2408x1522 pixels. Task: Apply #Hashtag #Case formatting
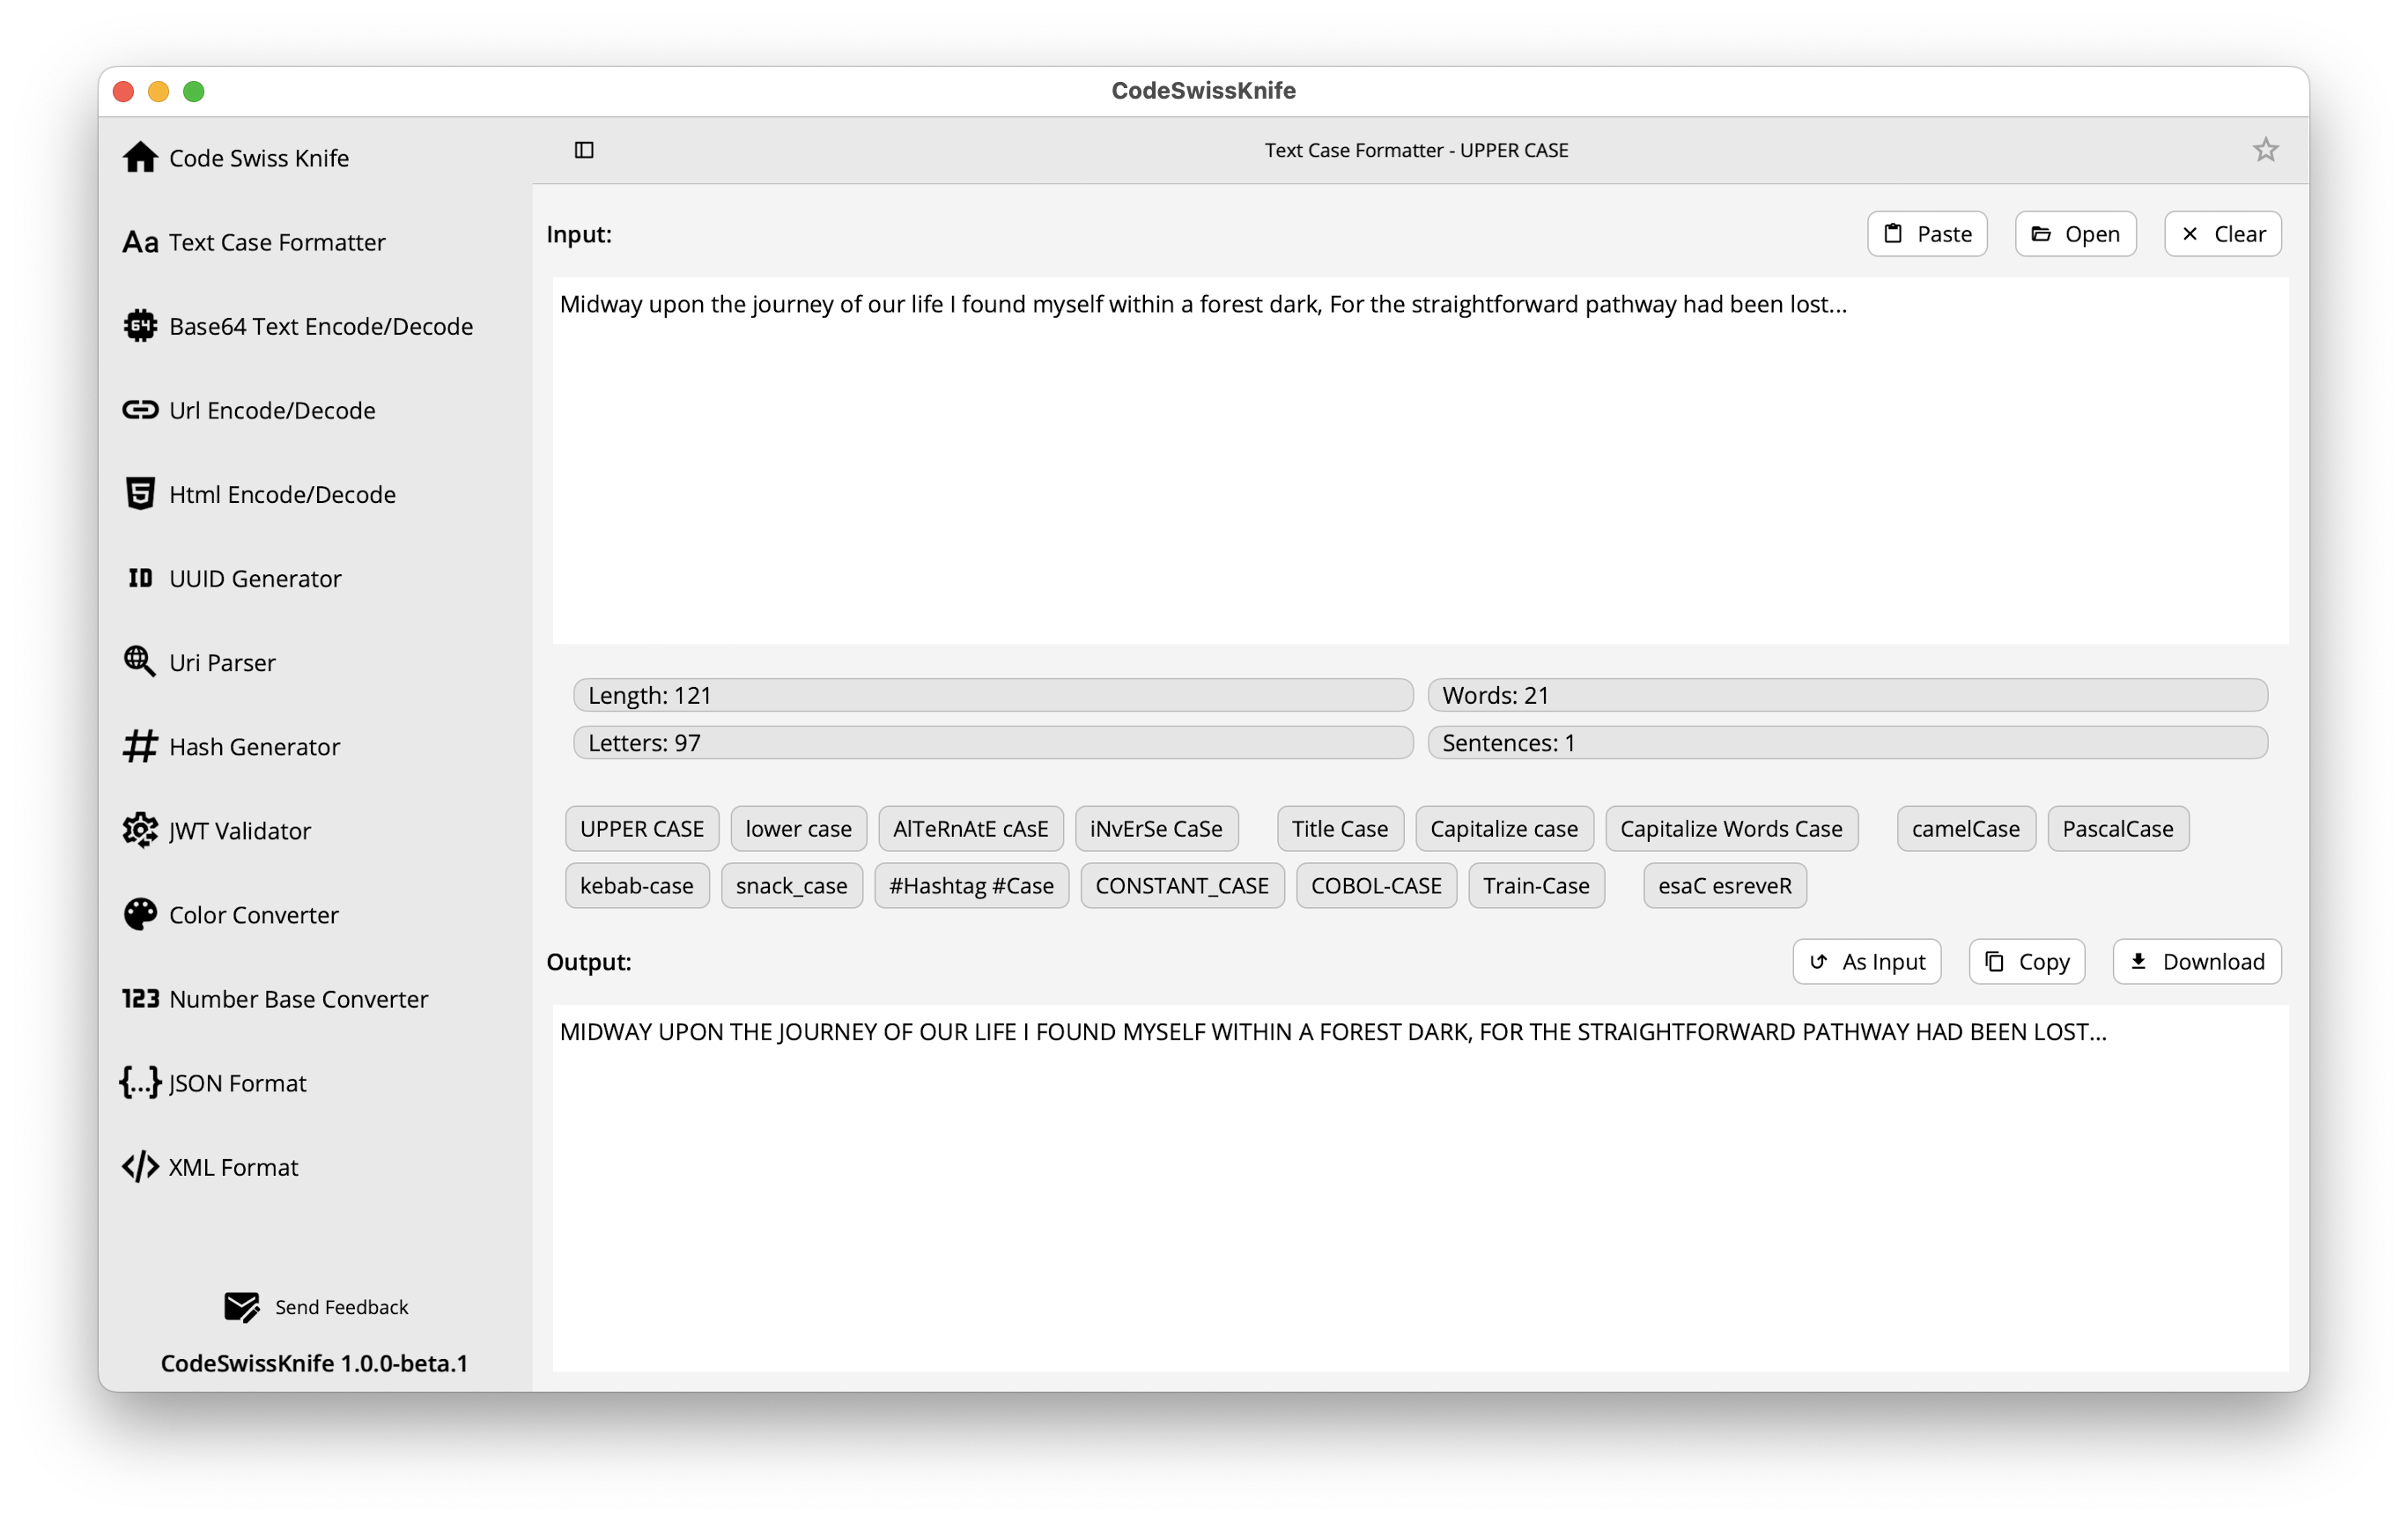coord(971,885)
